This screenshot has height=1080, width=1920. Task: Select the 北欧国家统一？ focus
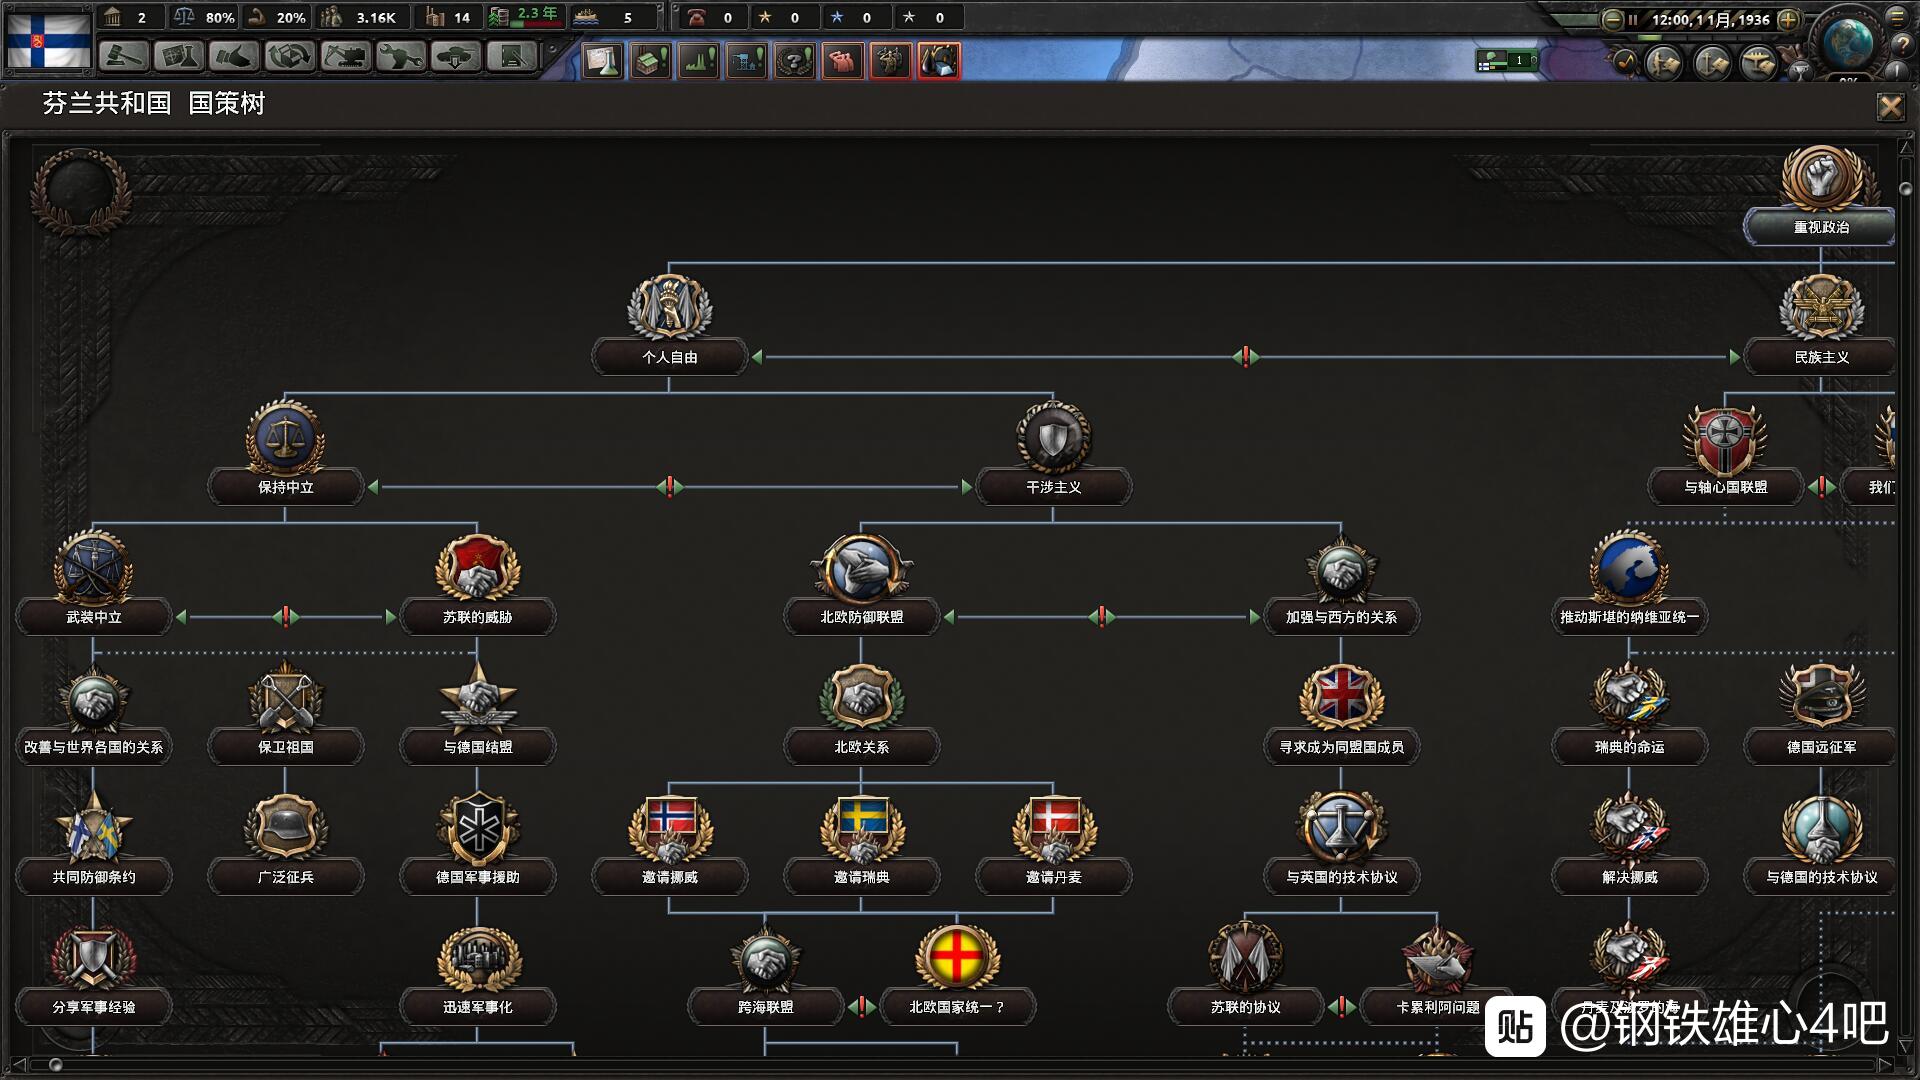957,1007
